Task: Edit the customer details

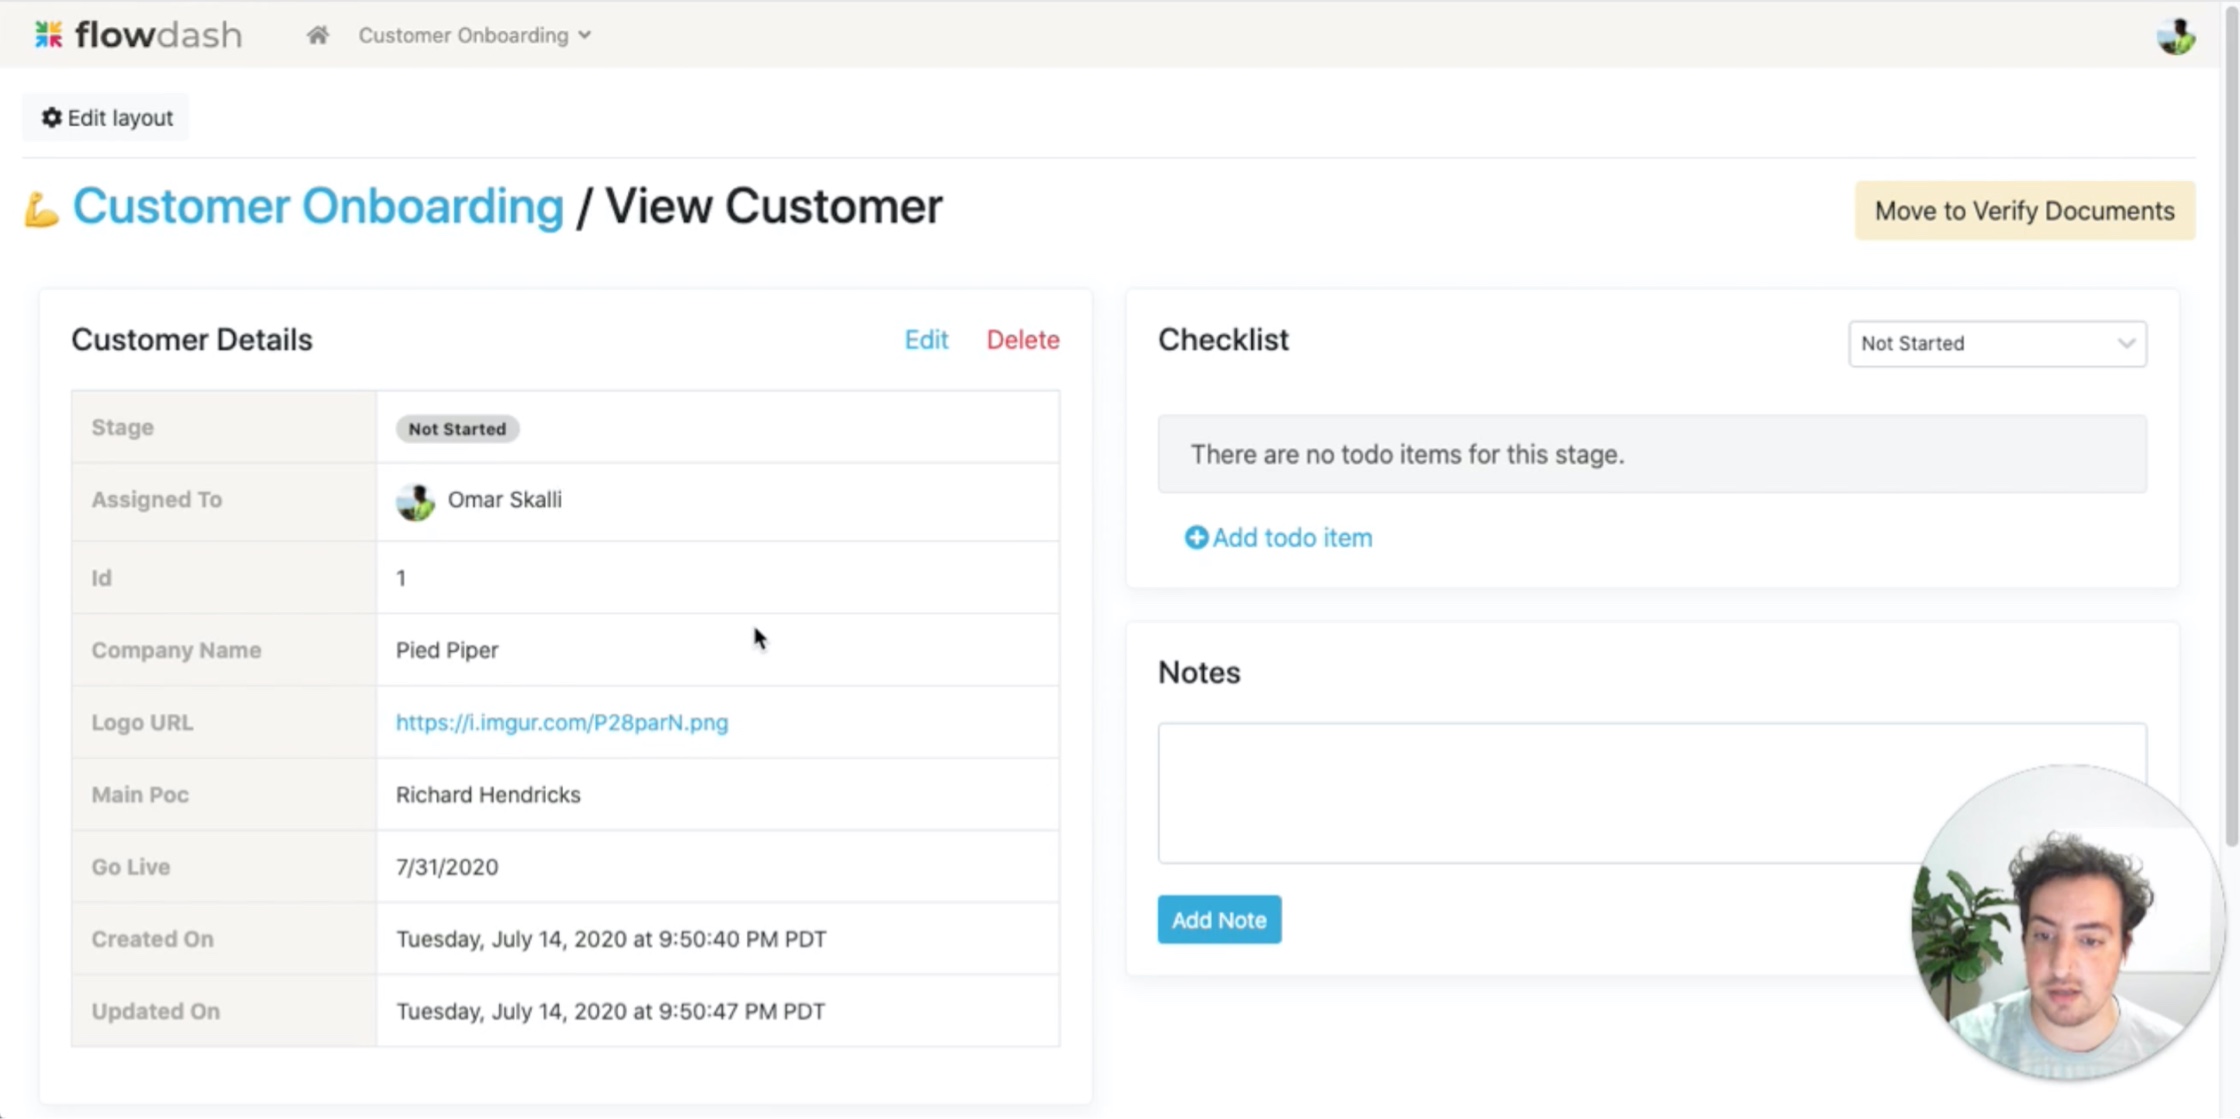Action: pyautogui.click(x=925, y=340)
